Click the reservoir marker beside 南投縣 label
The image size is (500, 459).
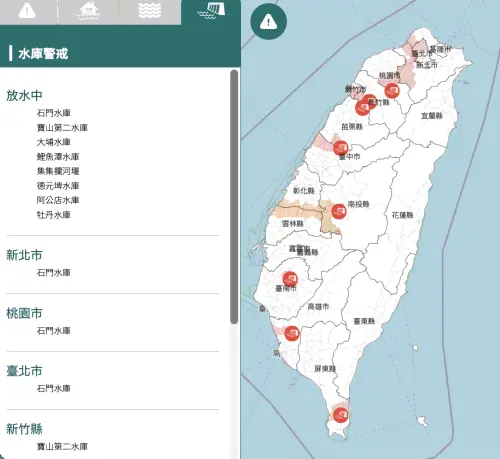click(339, 212)
